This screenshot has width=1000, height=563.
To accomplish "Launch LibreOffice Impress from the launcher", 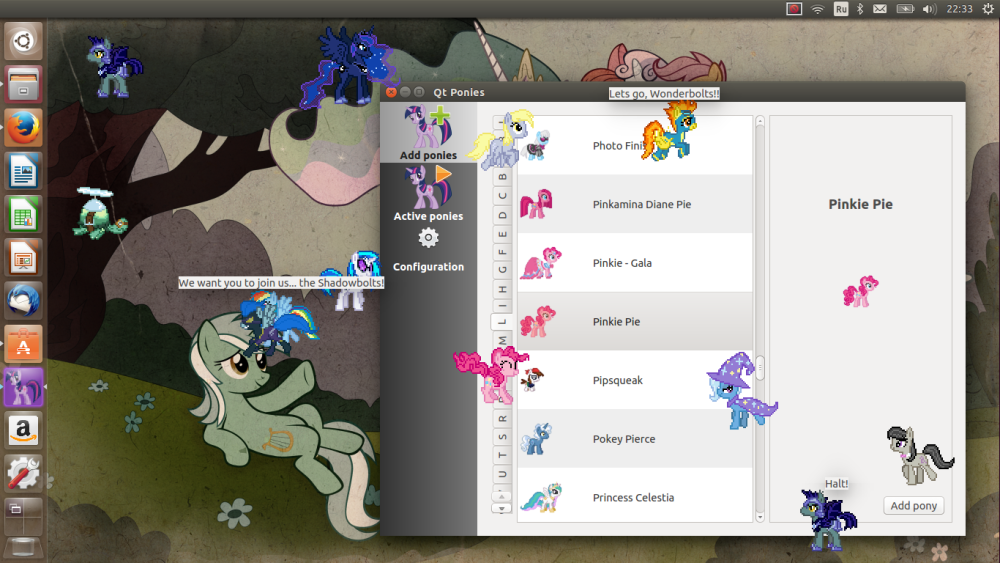I will pos(24,258).
